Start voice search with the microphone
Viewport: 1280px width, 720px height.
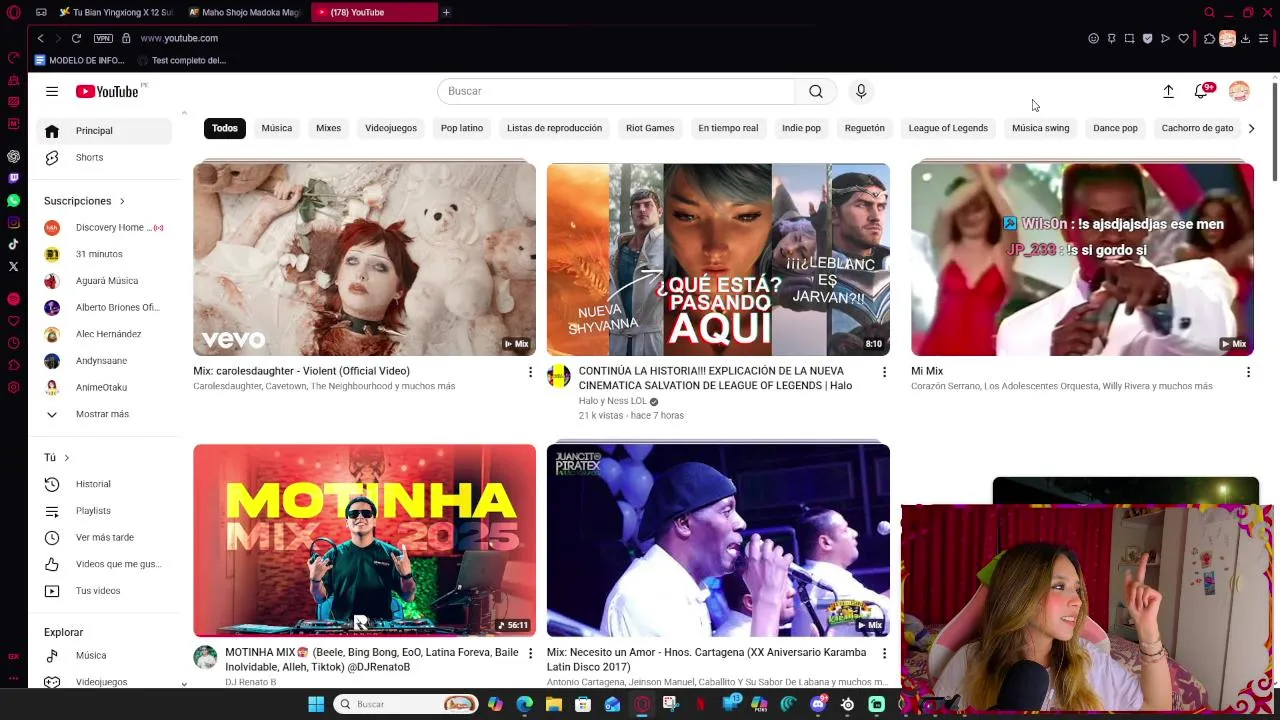coord(861,91)
